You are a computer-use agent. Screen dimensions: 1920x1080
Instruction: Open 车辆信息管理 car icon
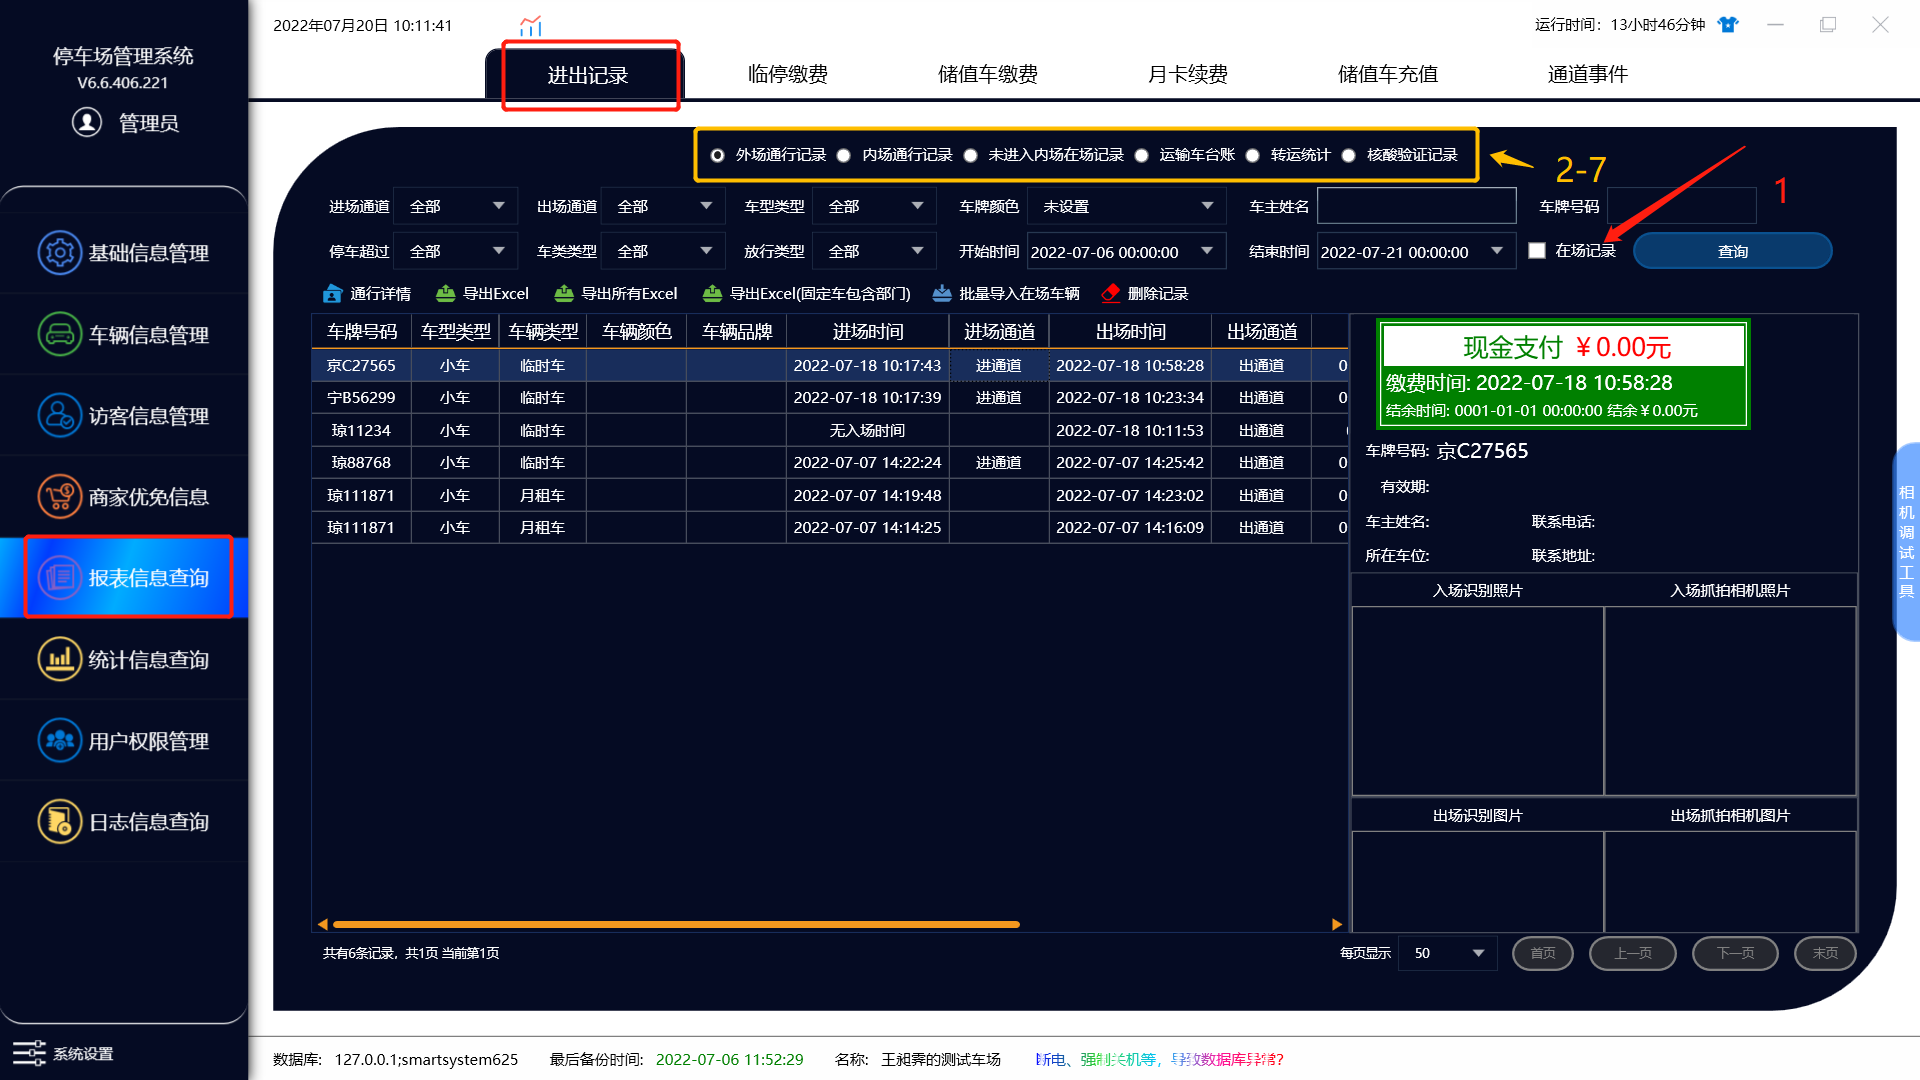point(59,334)
